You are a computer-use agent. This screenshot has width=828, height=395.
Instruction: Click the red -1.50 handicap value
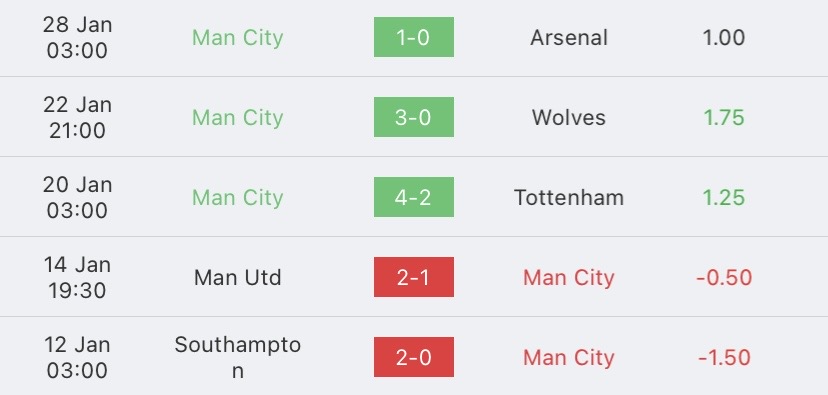coord(724,358)
